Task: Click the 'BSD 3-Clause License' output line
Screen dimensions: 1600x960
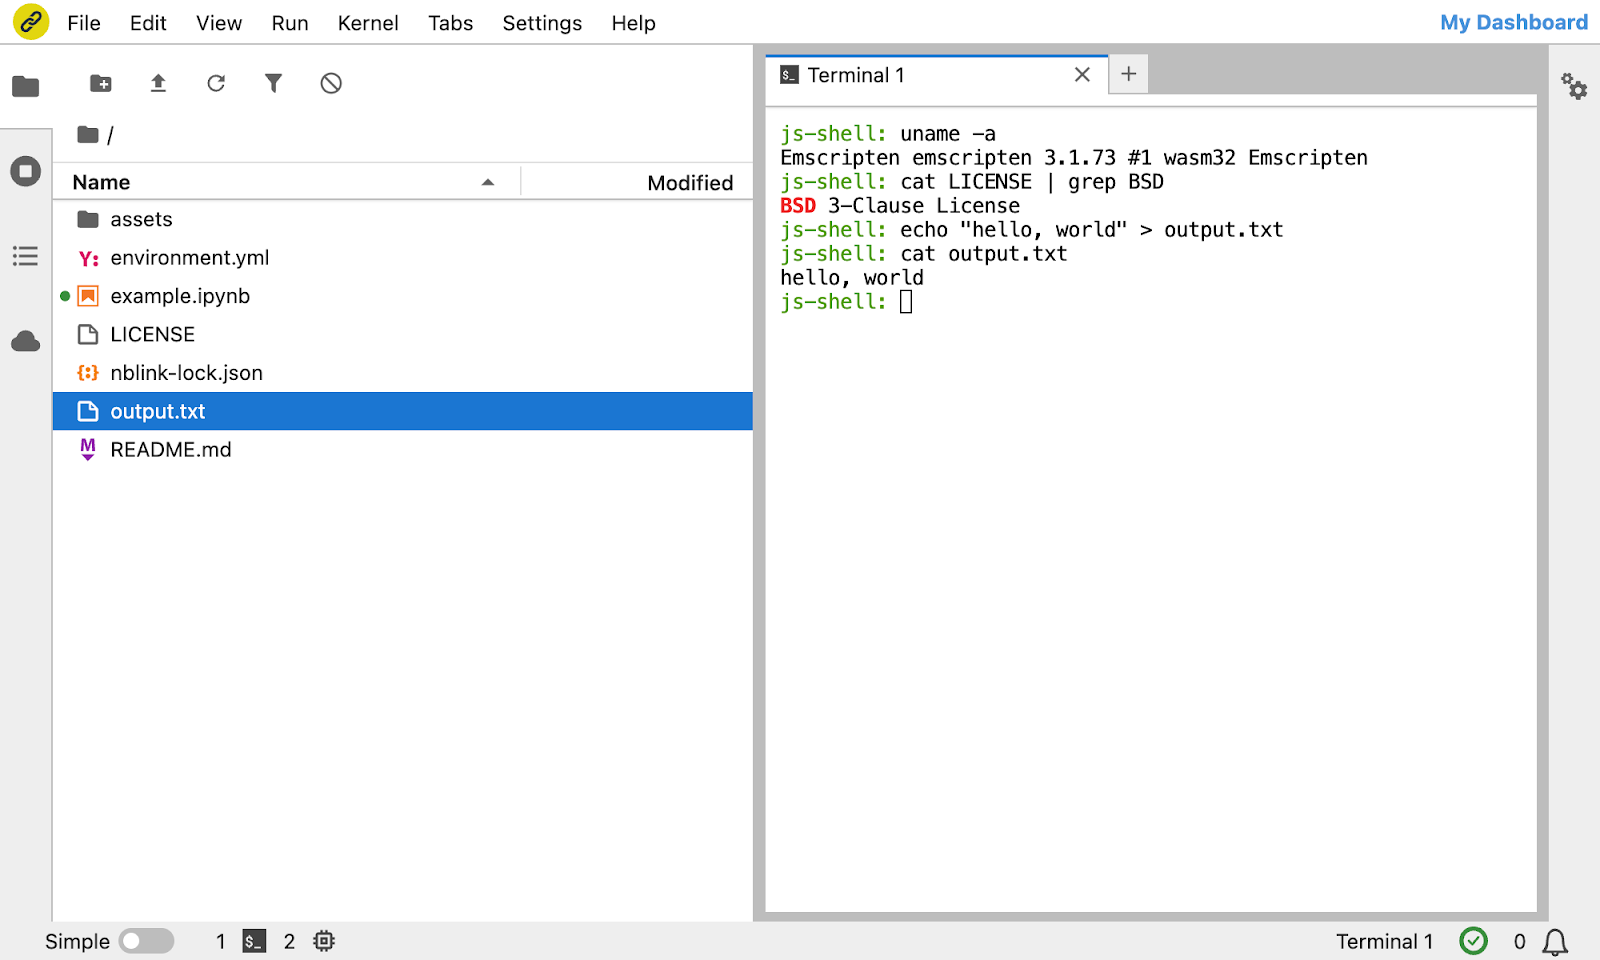Action: pyautogui.click(x=900, y=206)
